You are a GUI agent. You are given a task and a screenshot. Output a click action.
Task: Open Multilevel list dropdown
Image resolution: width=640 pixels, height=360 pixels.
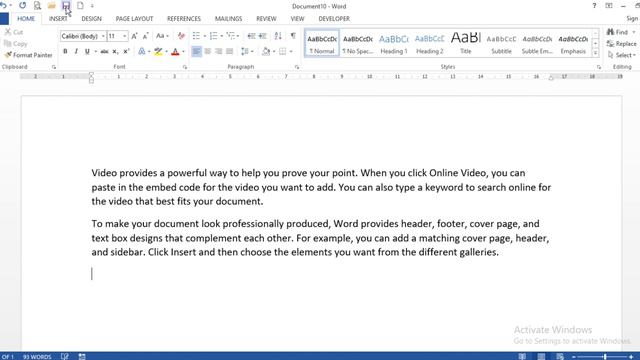coord(238,36)
